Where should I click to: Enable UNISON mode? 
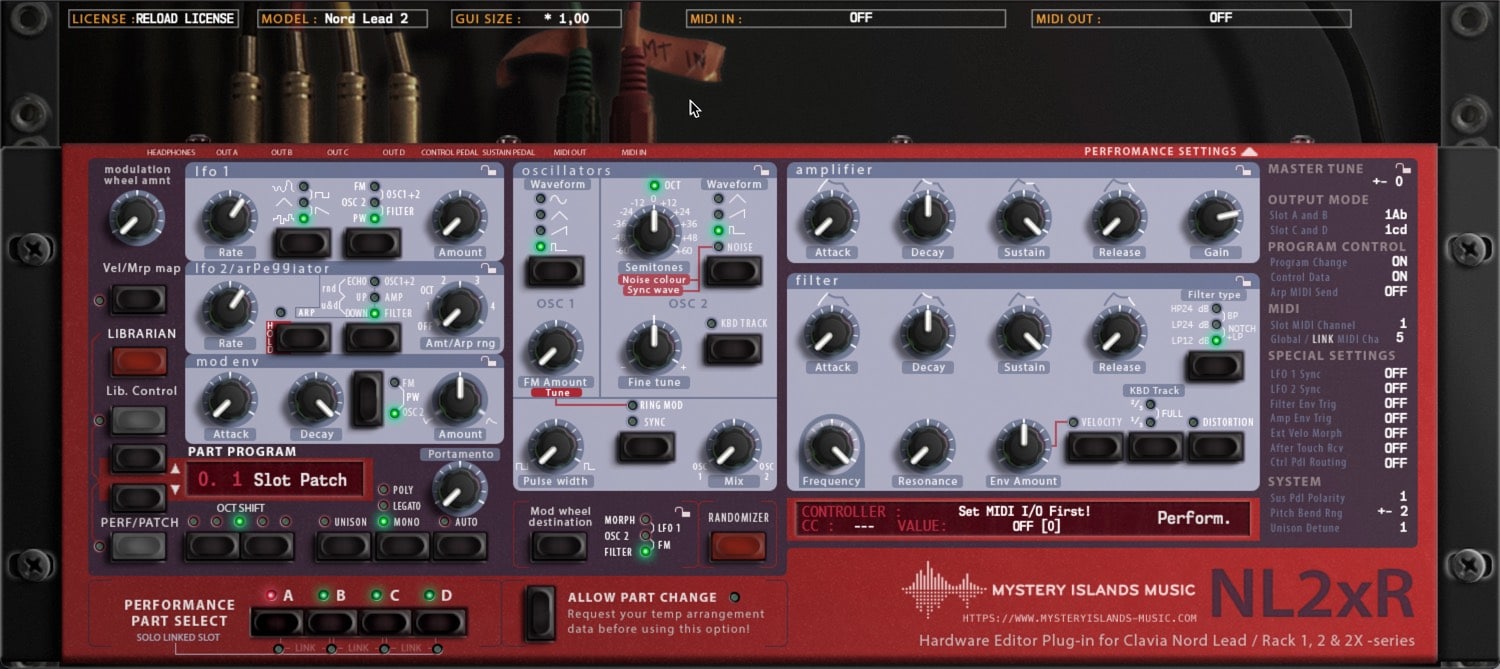342,545
